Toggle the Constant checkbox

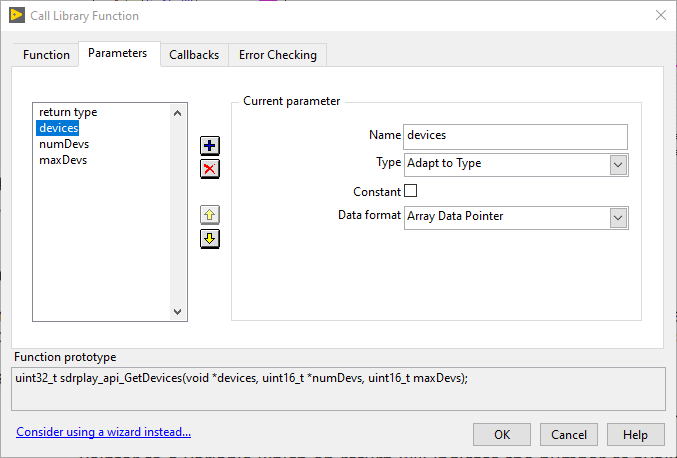point(410,191)
